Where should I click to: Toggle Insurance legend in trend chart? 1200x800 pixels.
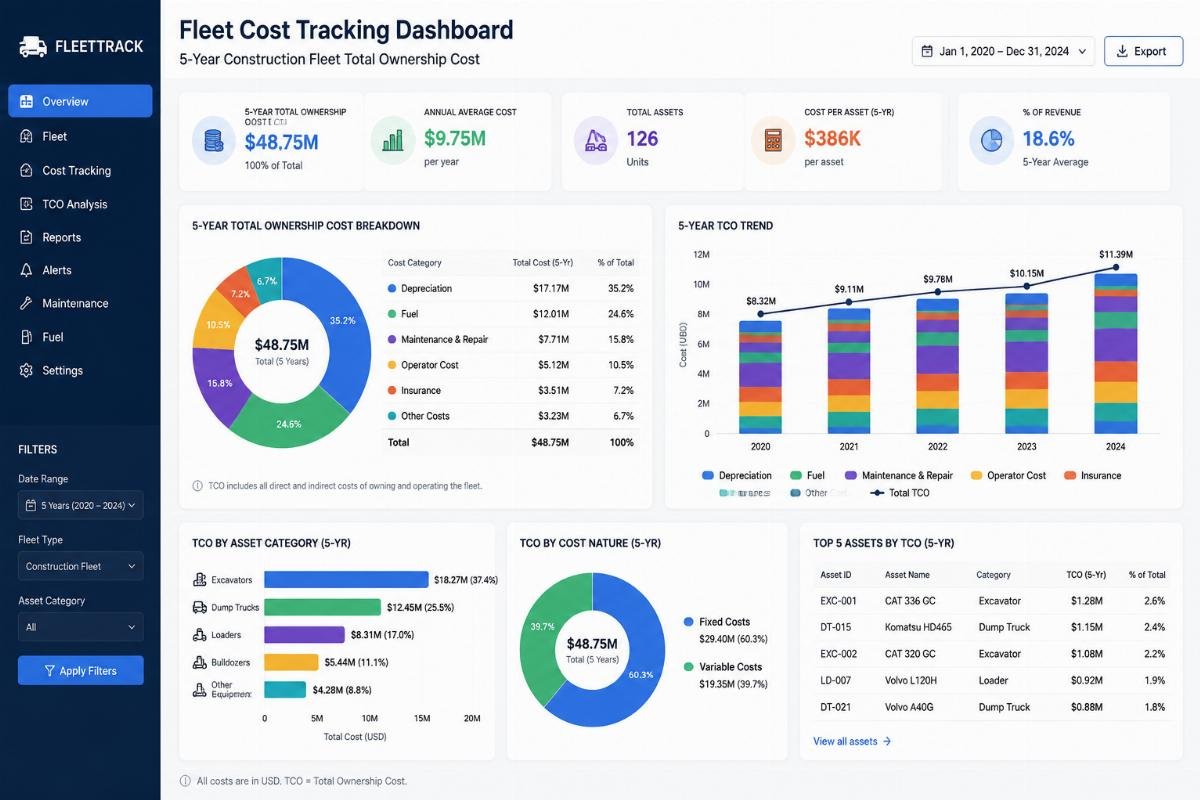[x=1092, y=476]
